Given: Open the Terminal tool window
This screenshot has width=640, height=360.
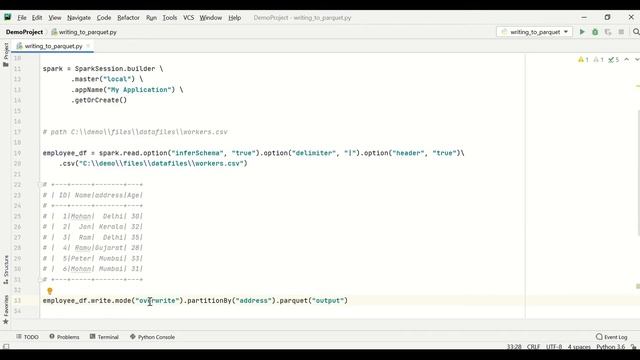Looking at the screenshot, I should (x=104, y=337).
